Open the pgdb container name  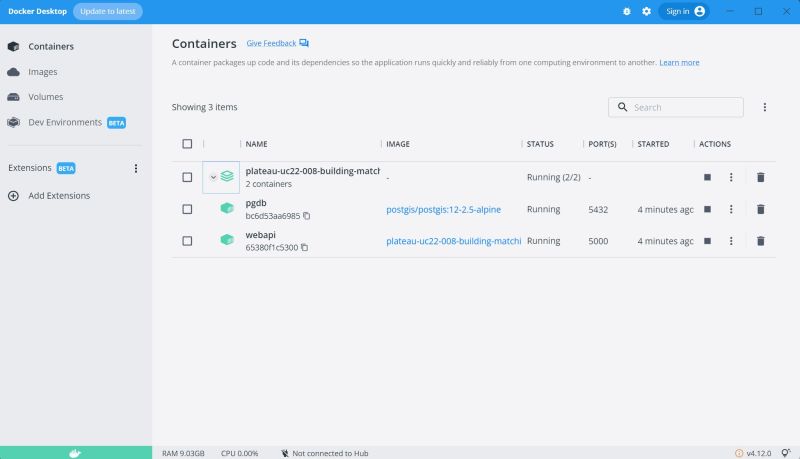click(256, 203)
